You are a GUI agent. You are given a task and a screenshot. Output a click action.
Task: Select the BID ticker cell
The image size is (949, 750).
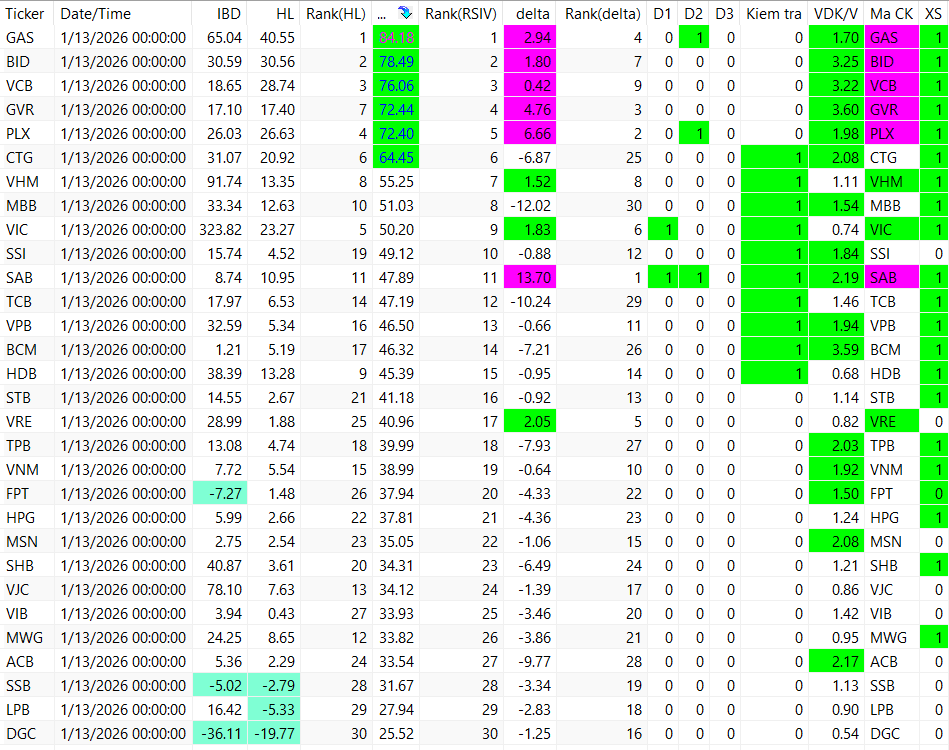pos(27,62)
